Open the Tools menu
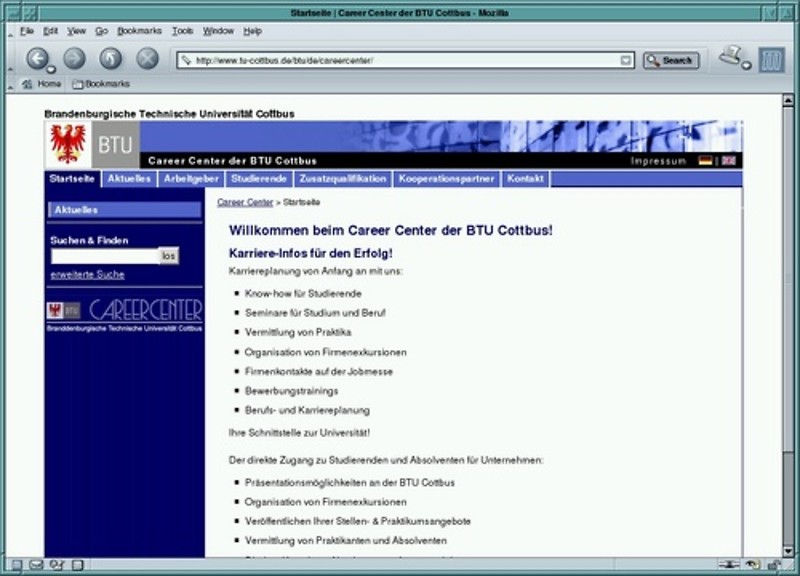The height and width of the screenshot is (576, 800). point(182,31)
